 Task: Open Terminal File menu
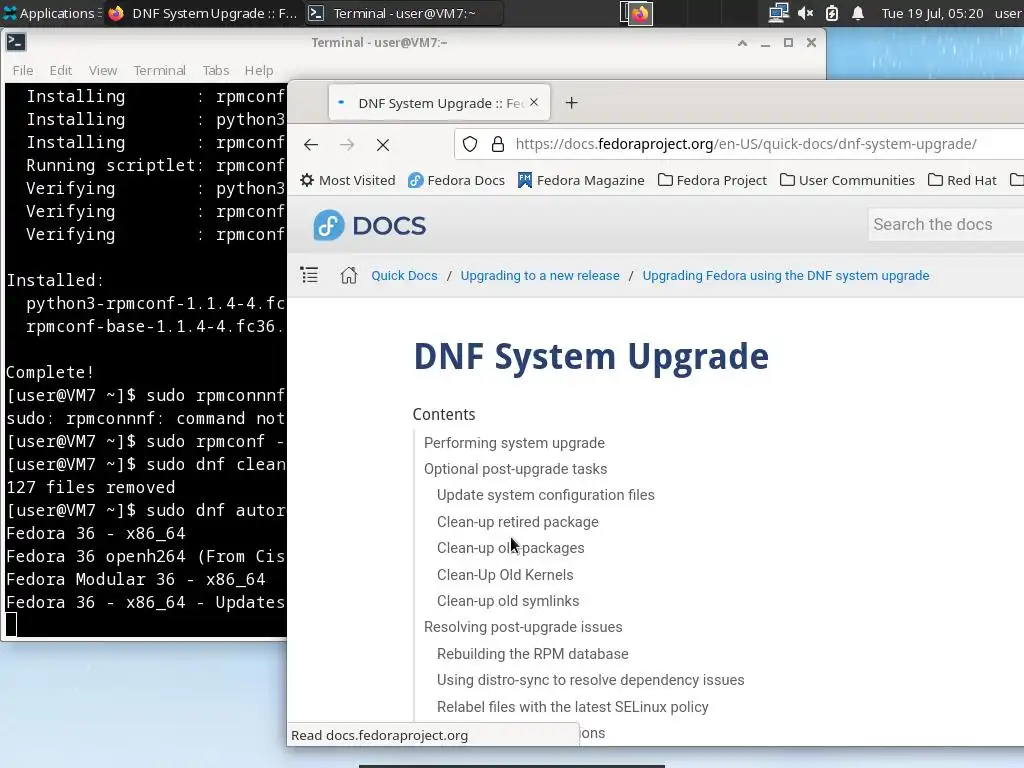pos(23,71)
